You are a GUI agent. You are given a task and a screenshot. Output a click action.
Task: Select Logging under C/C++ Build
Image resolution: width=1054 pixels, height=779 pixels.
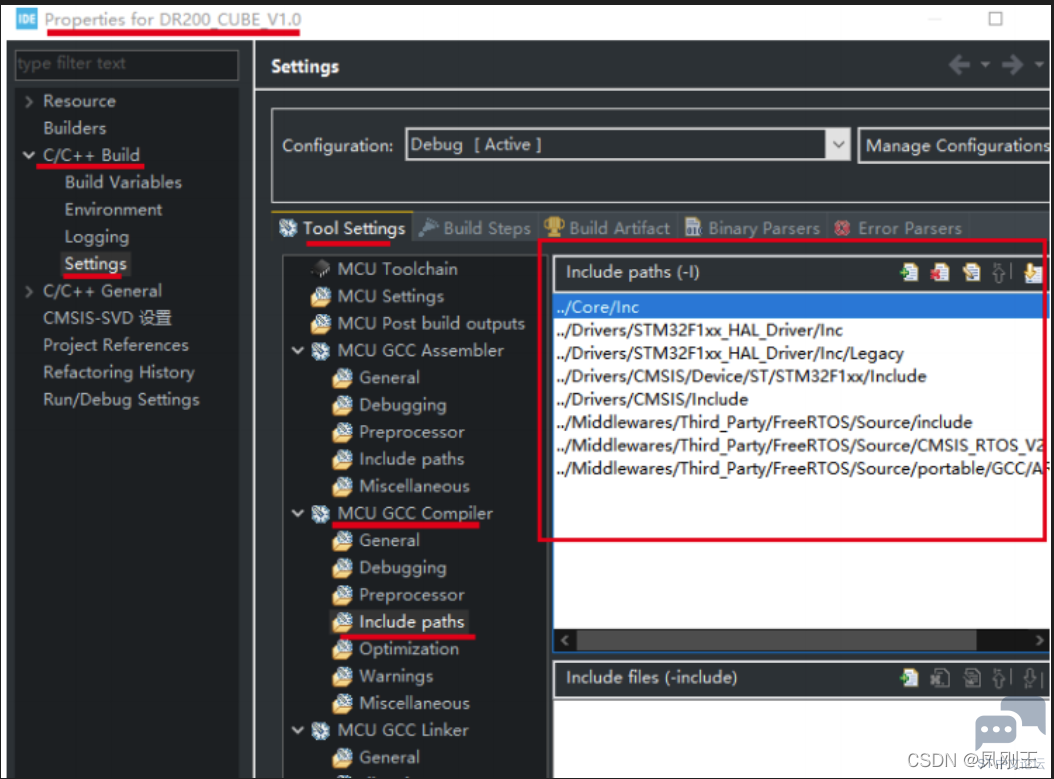click(97, 237)
